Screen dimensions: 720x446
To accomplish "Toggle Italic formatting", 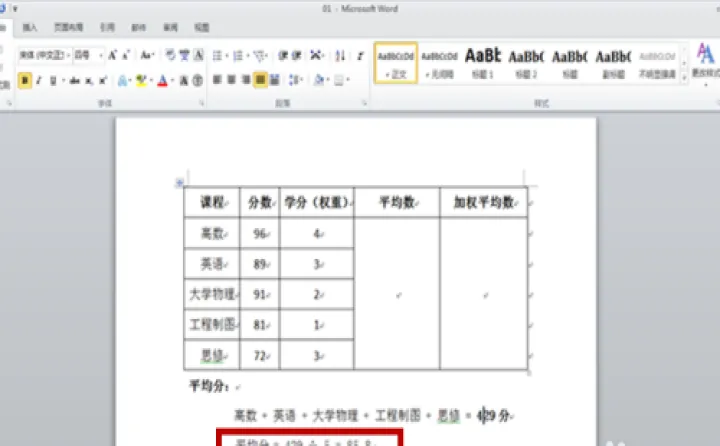I will click(39, 81).
